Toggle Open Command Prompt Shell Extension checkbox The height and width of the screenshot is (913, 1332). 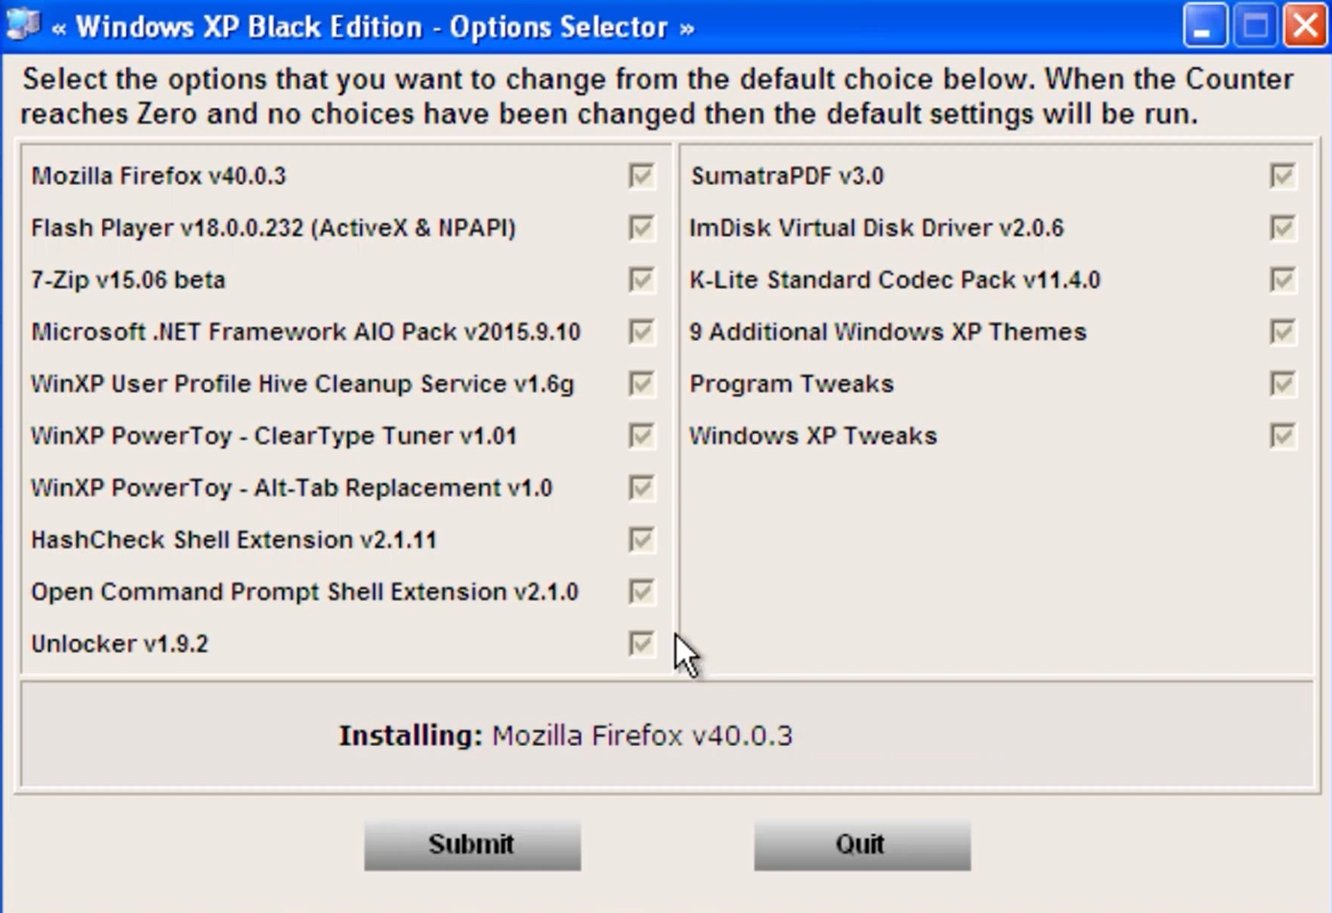tap(641, 592)
